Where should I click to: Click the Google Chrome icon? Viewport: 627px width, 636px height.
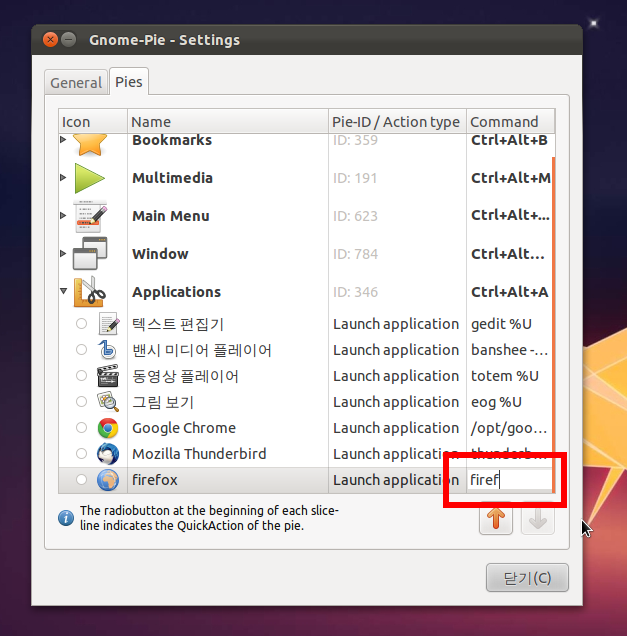pos(108,428)
